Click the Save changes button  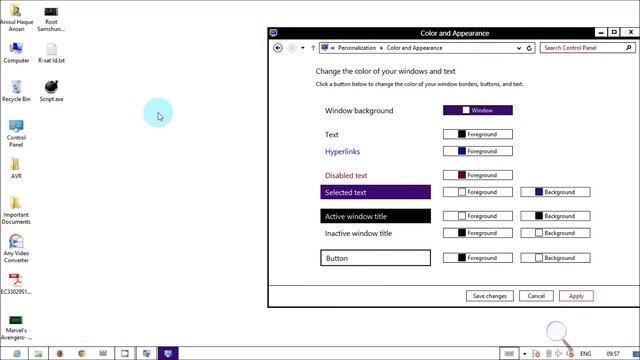click(x=489, y=296)
